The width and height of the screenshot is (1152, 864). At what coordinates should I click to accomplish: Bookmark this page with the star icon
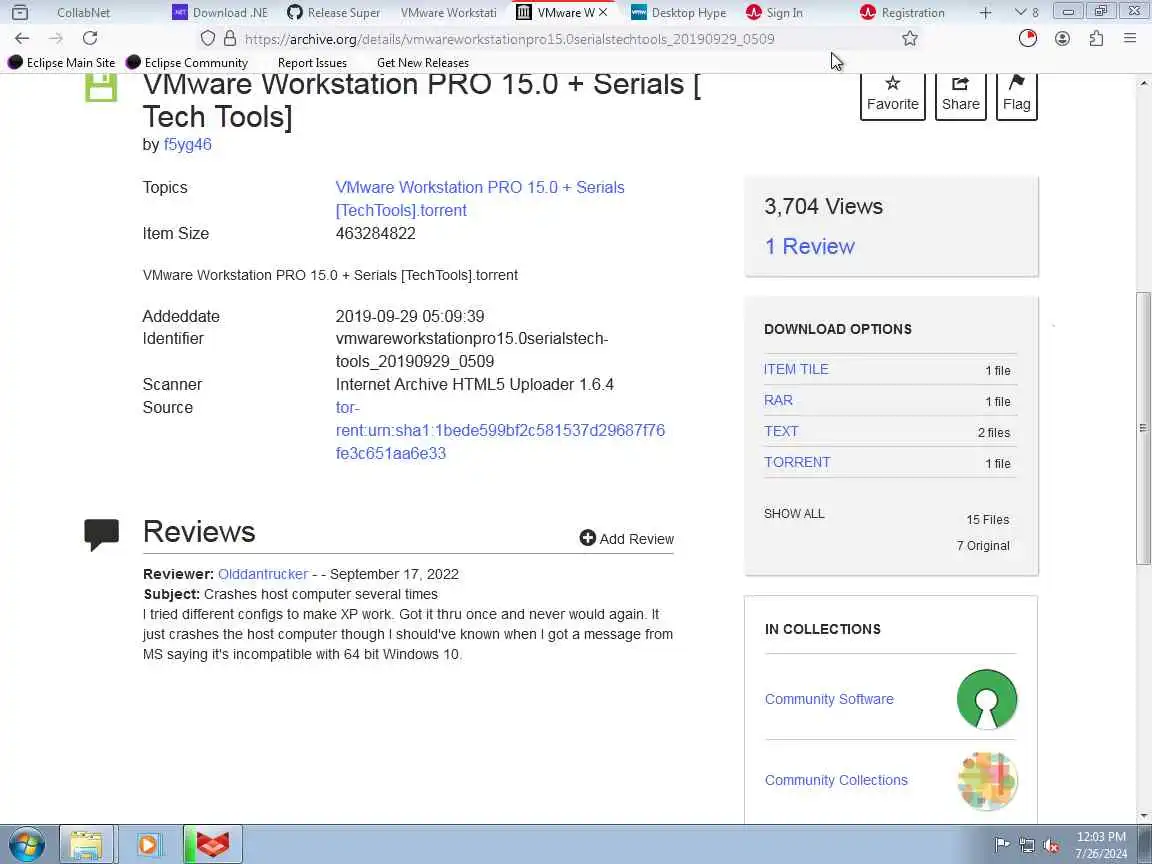[910, 38]
